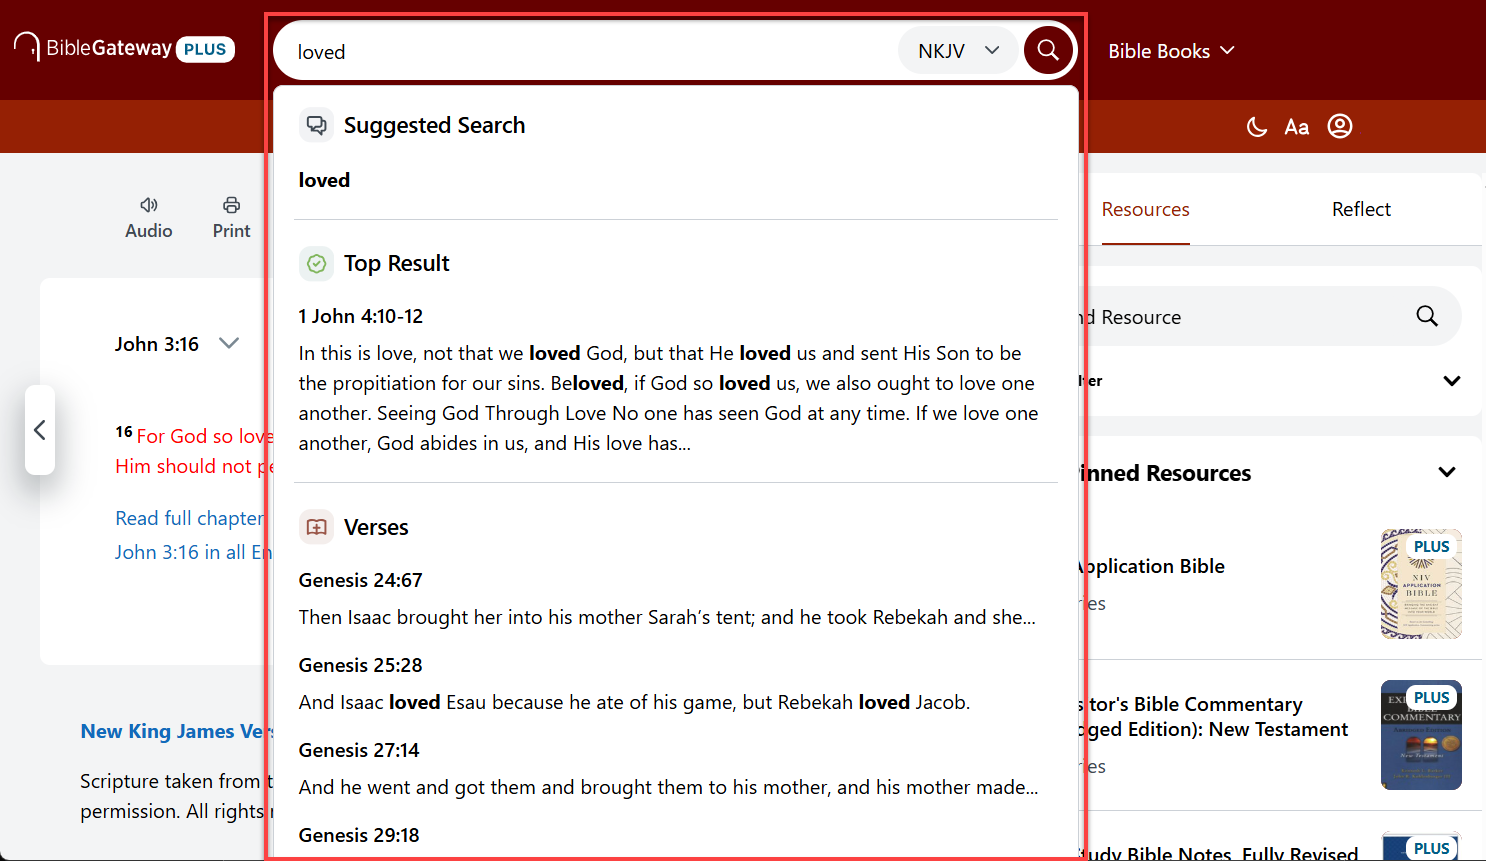
Task: Click the magnifier search button
Action: point(1047,50)
